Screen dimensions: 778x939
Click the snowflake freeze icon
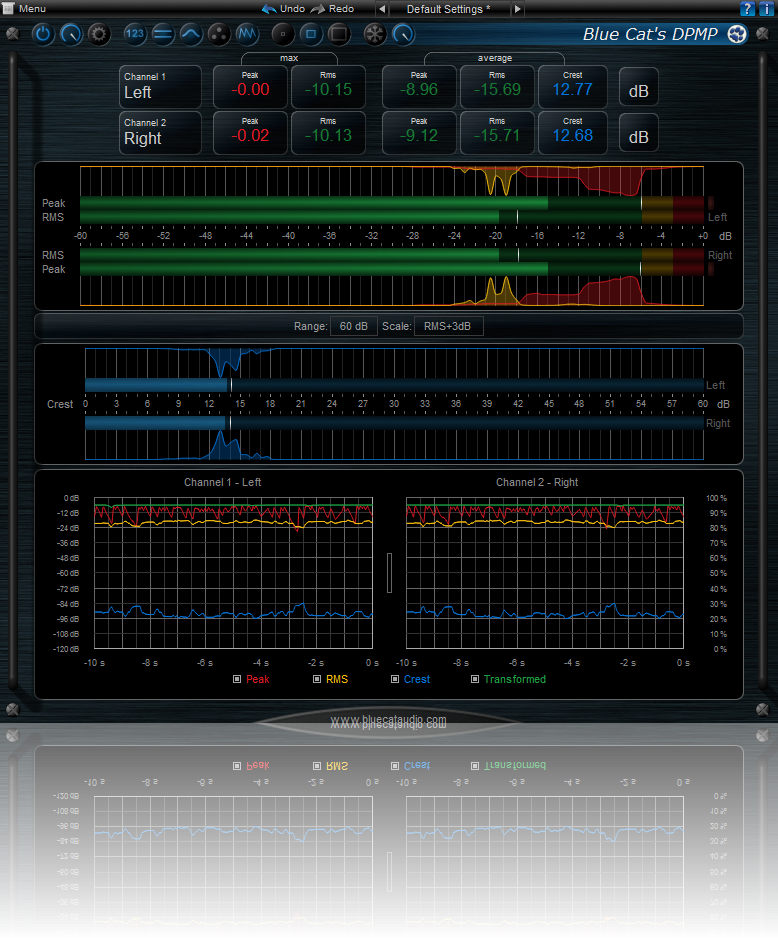pyautogui.click(x=375, y=34)
